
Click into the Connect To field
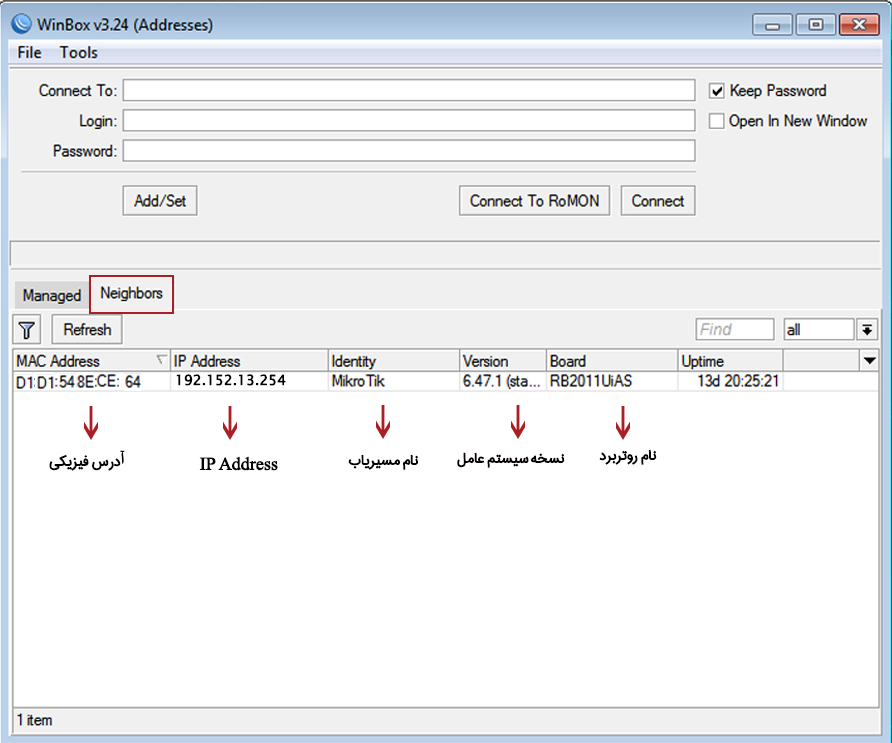click(x=408, y=91)
